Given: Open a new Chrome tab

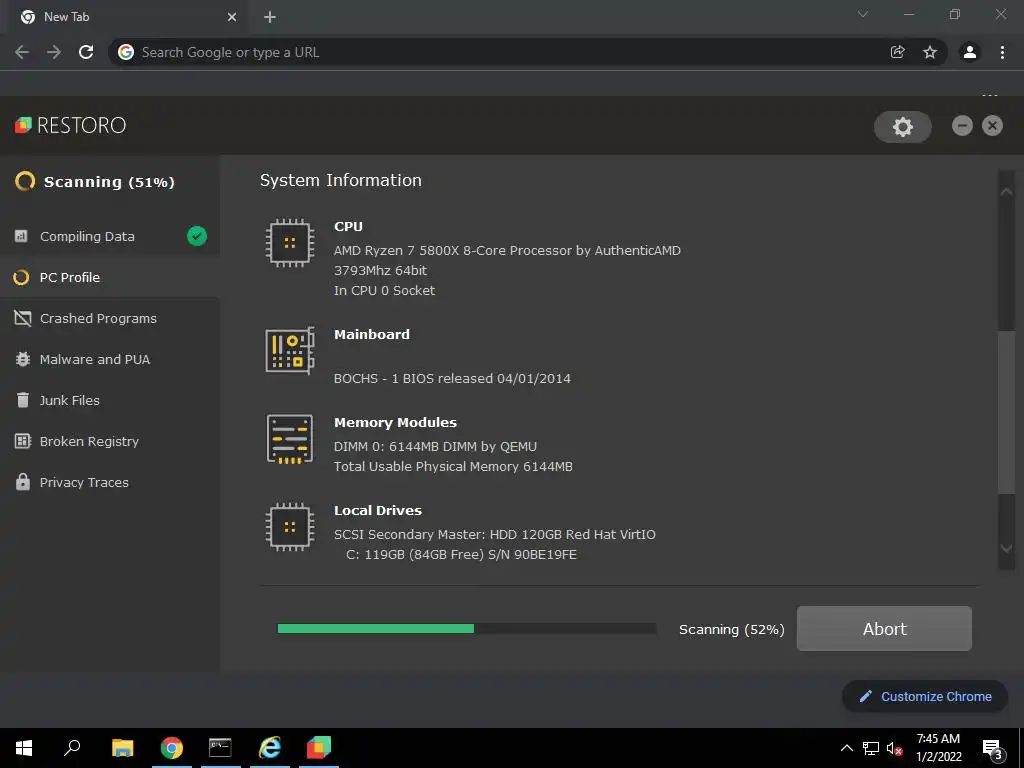Looking at the screenshot, I should pos(270,17).
